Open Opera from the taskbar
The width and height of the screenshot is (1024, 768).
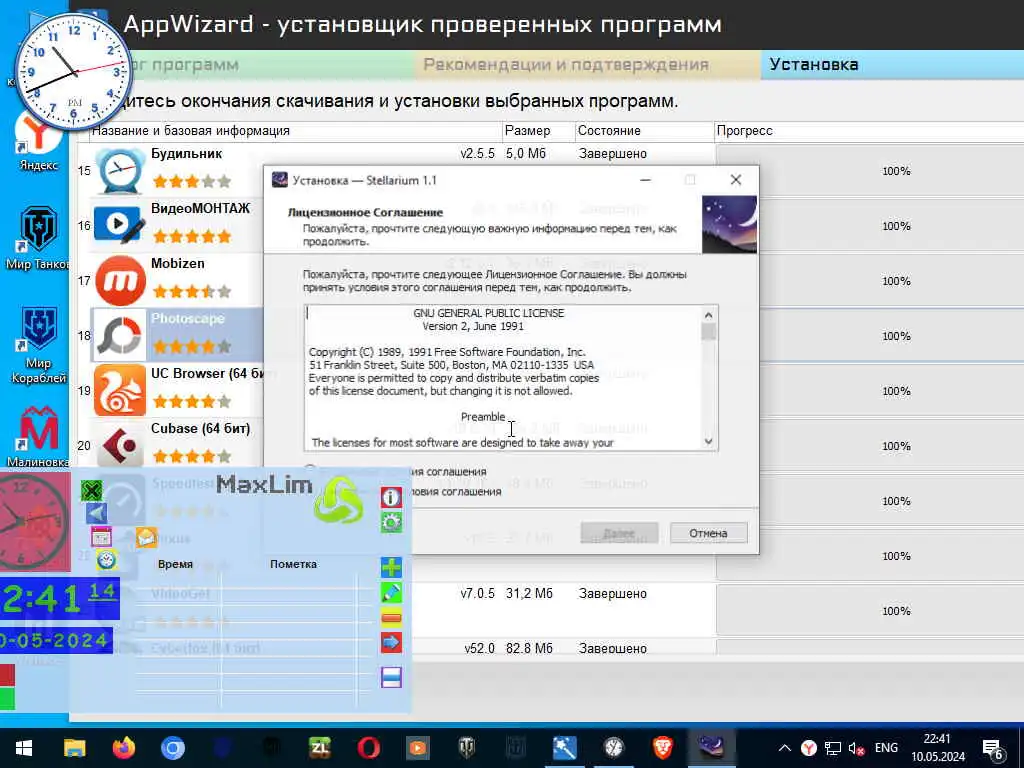coord(368,748)
